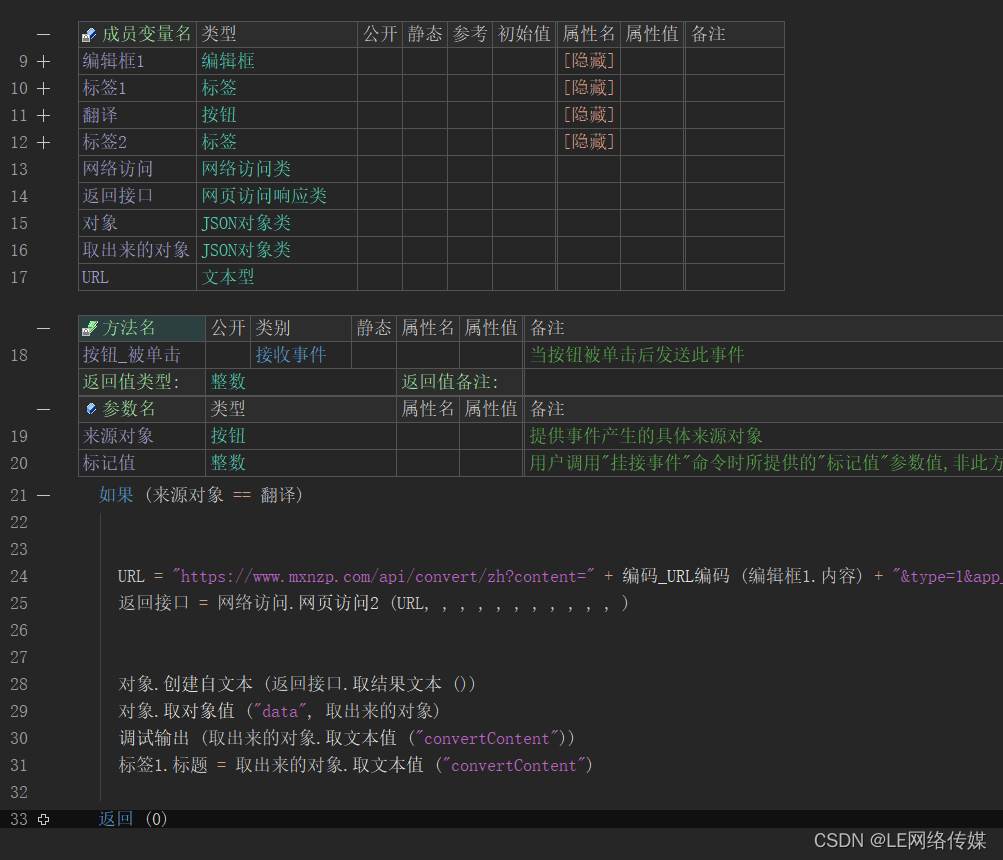Screen dimensions: 1003x860
Task: Expand the 编辑框1 row with its plus icon
Action: pyautogui.click(x=41, y=60)
